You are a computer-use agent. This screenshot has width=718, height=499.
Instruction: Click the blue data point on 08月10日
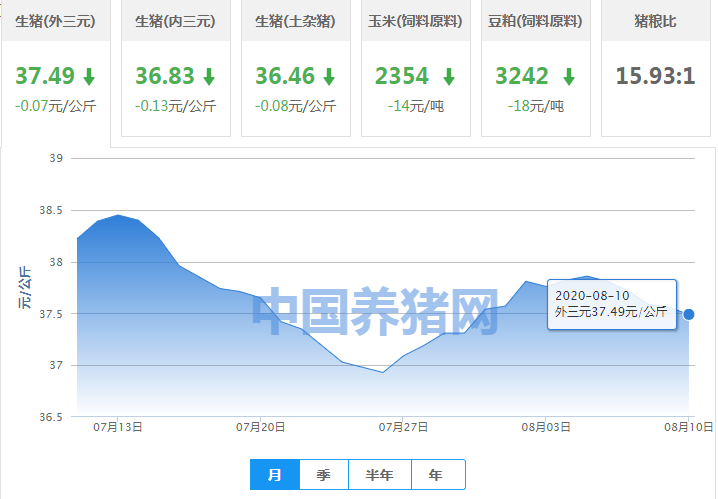click(x=688, y=314)
